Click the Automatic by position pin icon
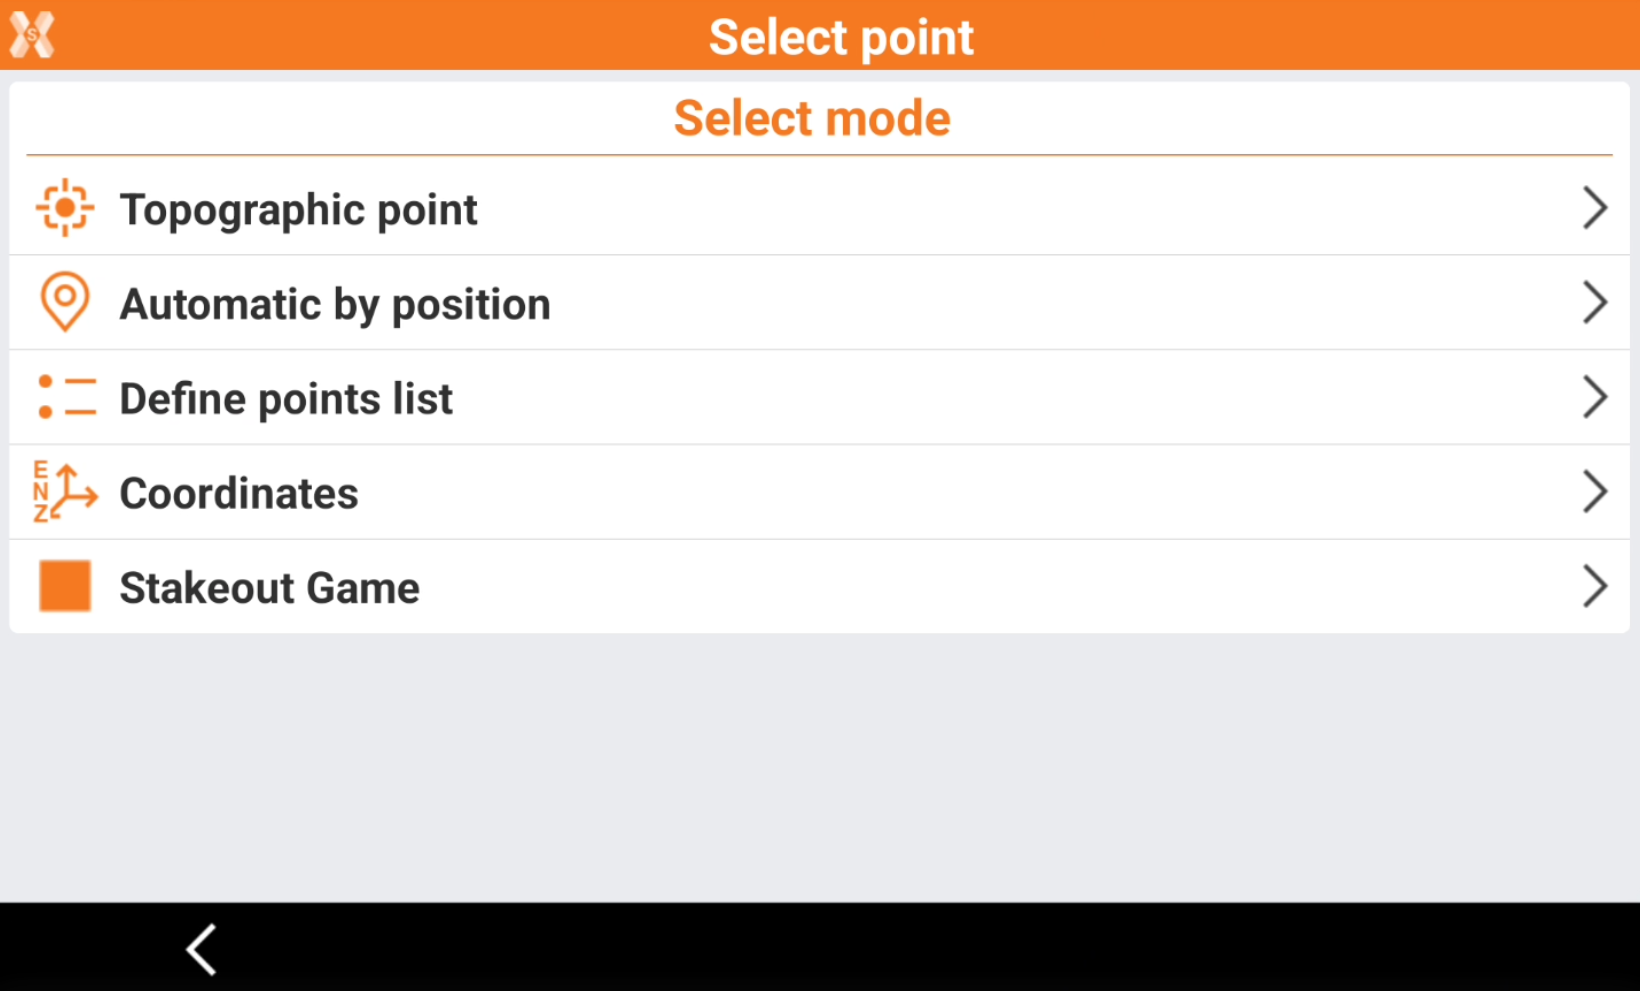 (65, 302)
